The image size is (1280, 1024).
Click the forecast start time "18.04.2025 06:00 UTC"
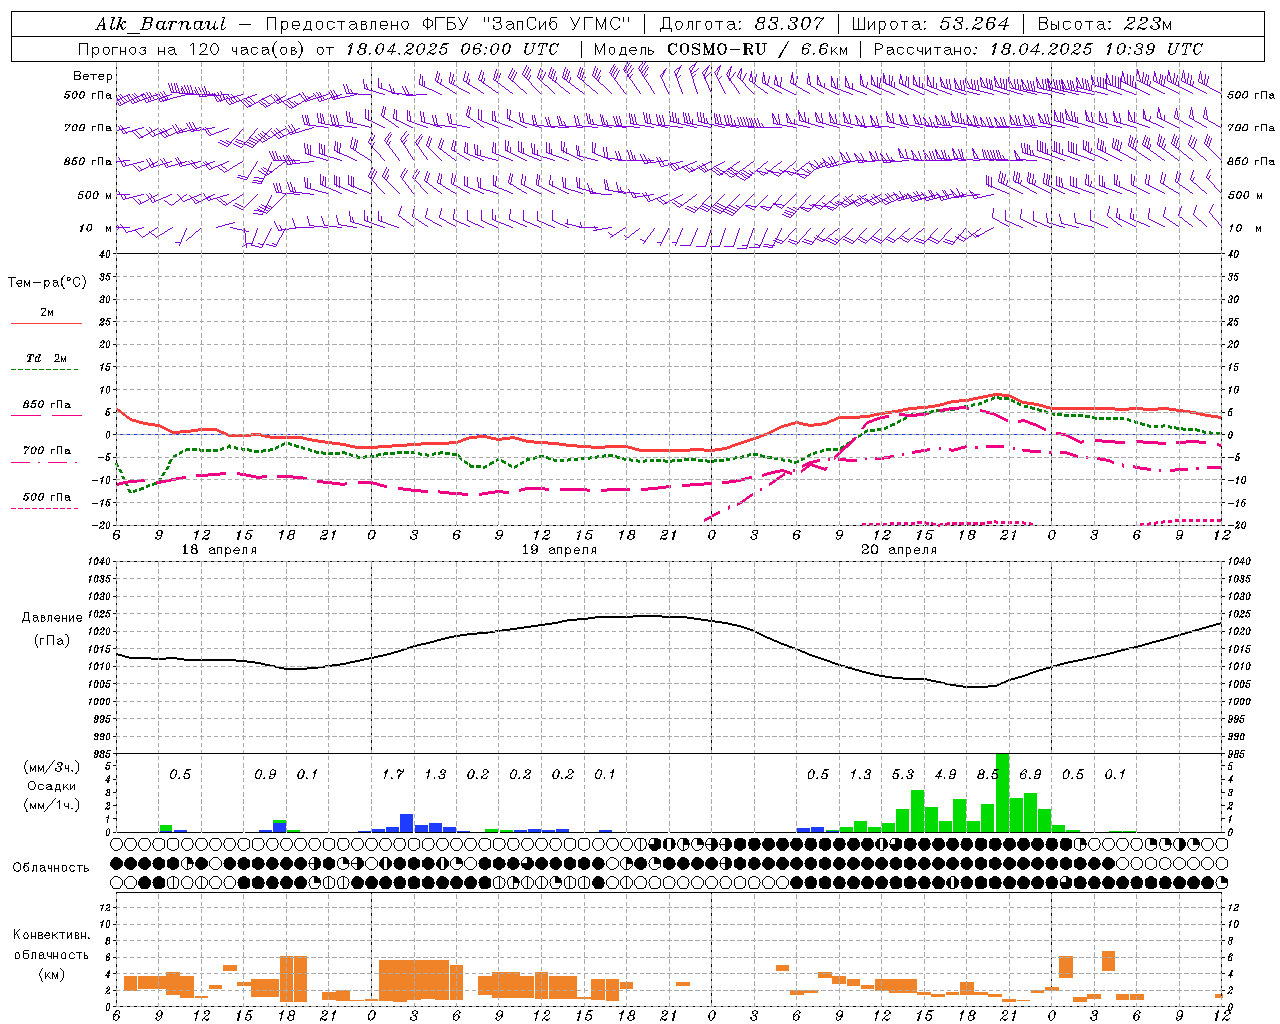tap(452, 49)
